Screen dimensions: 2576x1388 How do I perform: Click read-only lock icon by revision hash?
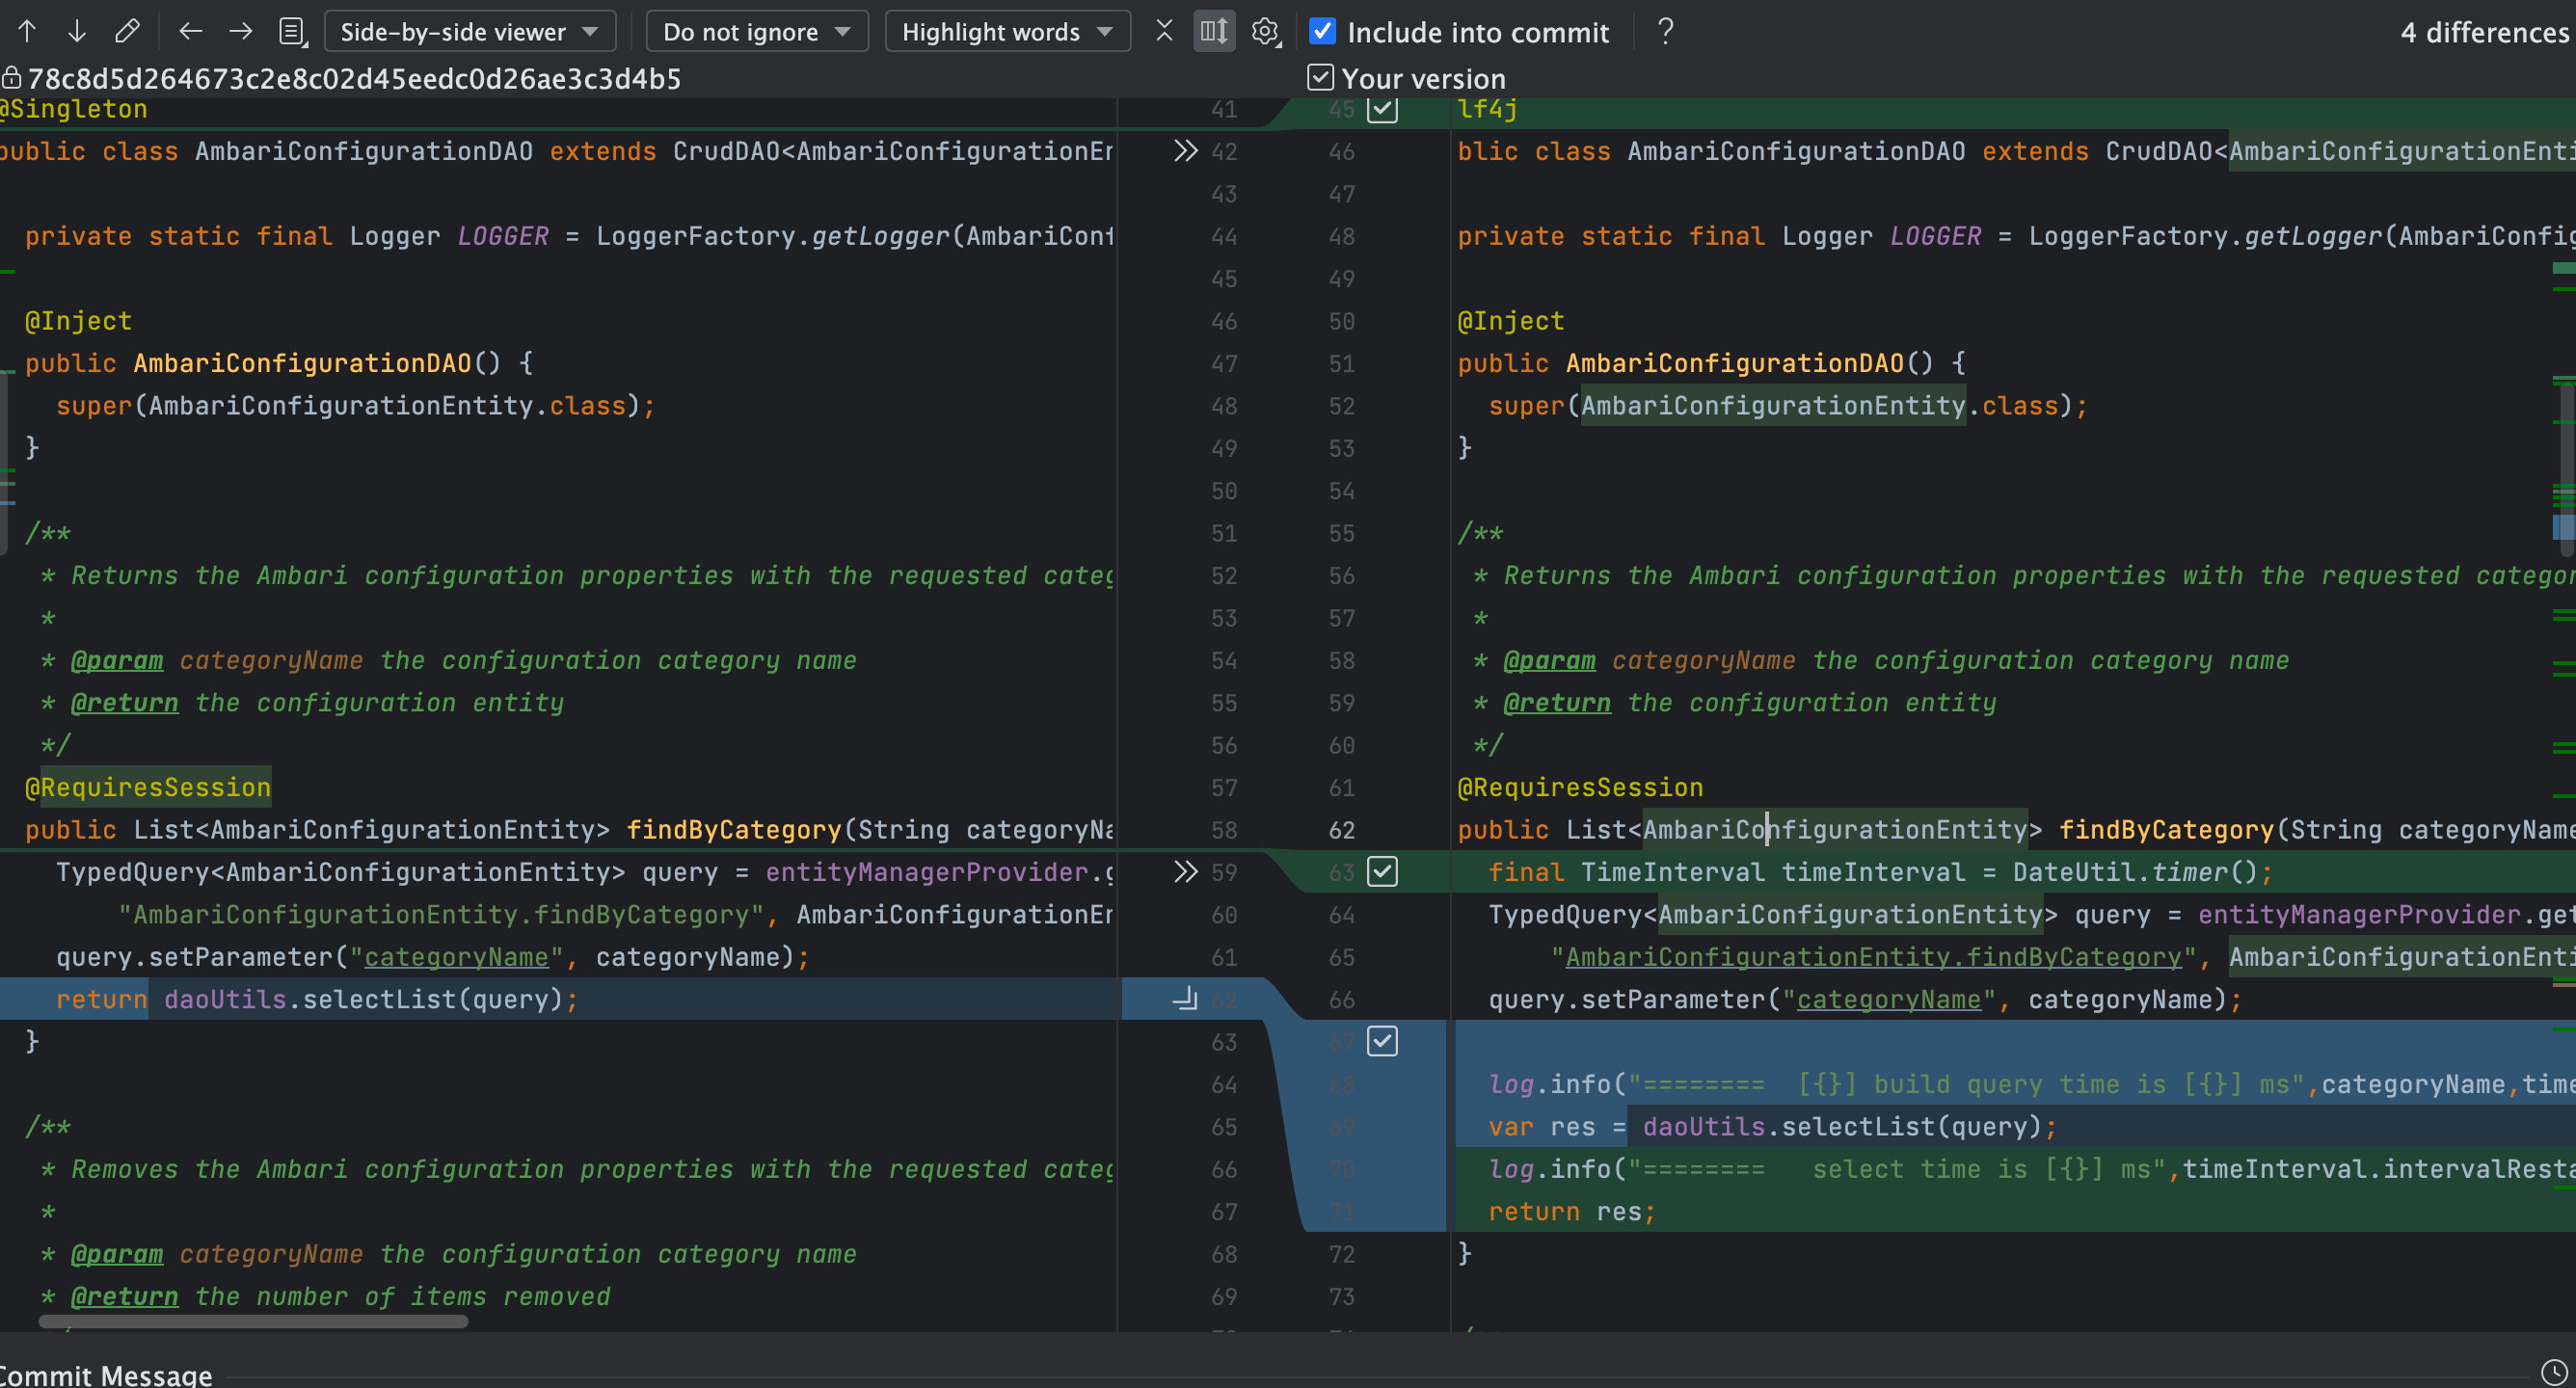(x=11, y=77)
